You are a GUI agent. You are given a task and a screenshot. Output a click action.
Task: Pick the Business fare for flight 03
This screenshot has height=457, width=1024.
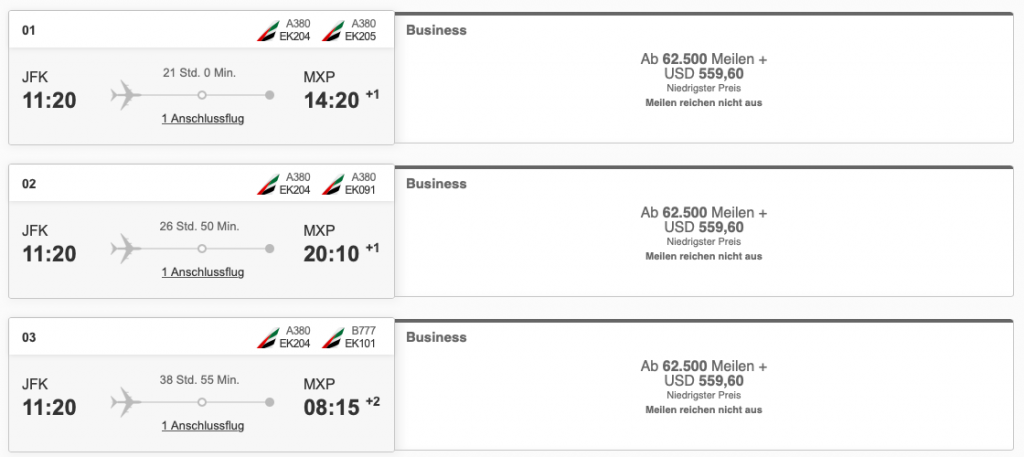(x=704, y=387)
